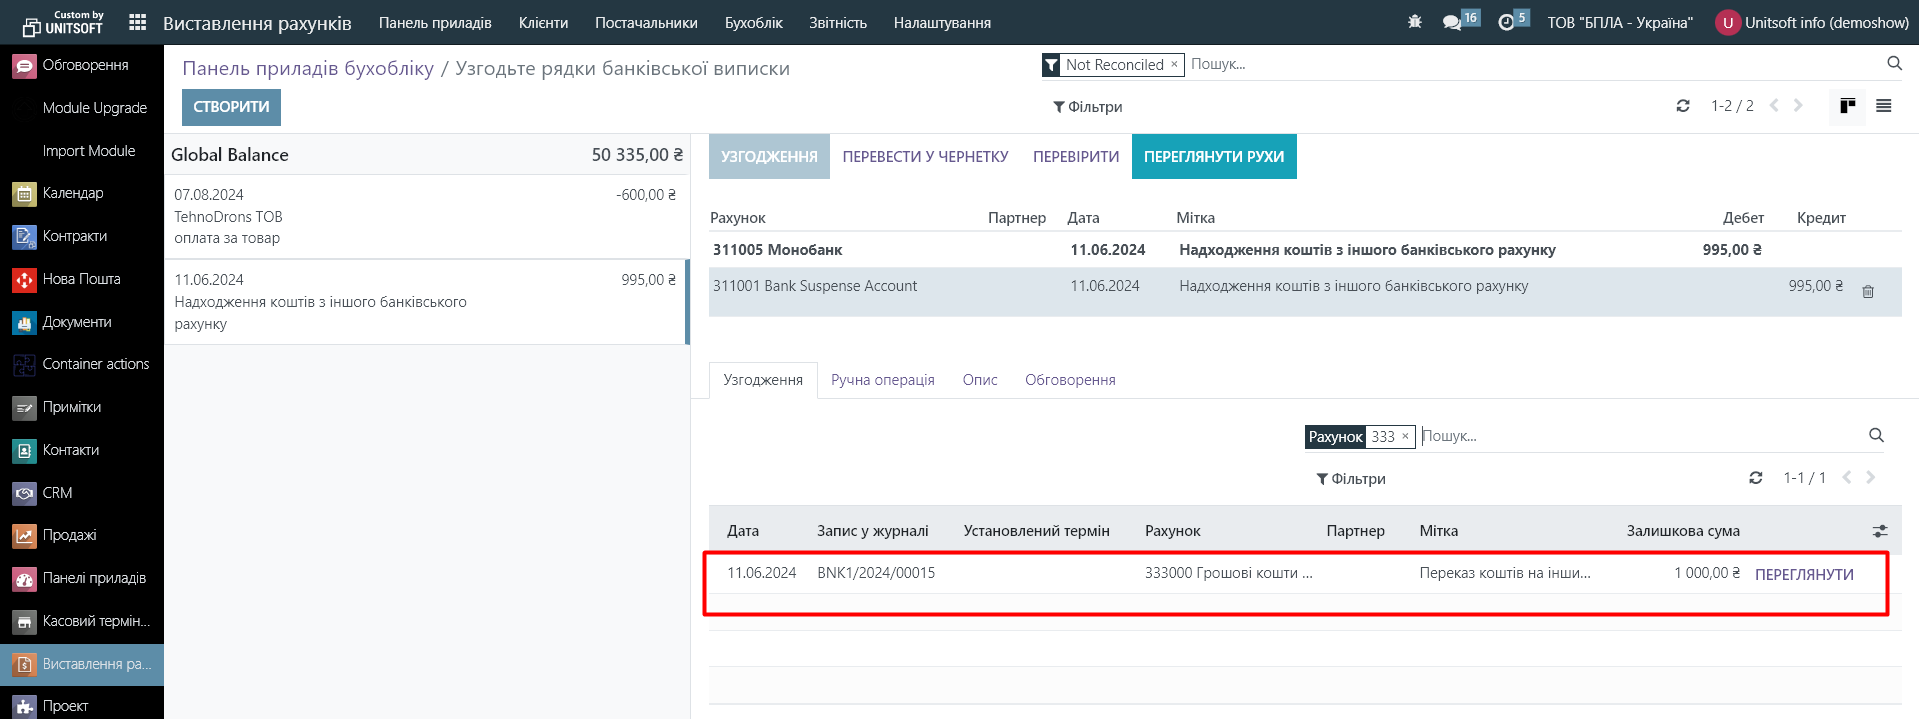
Task: Open the company switcher ТОВ "БПЛА - Україна"
Action: (1620, 22)
